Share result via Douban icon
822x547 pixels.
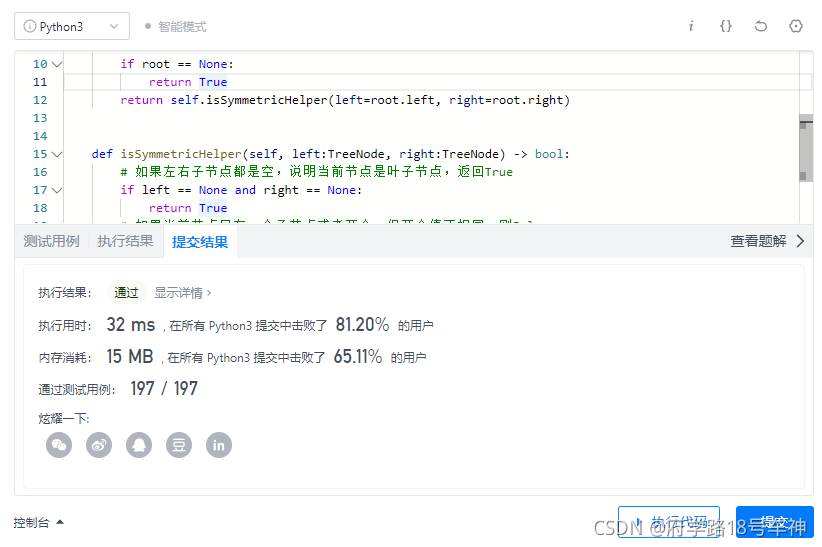179,445
